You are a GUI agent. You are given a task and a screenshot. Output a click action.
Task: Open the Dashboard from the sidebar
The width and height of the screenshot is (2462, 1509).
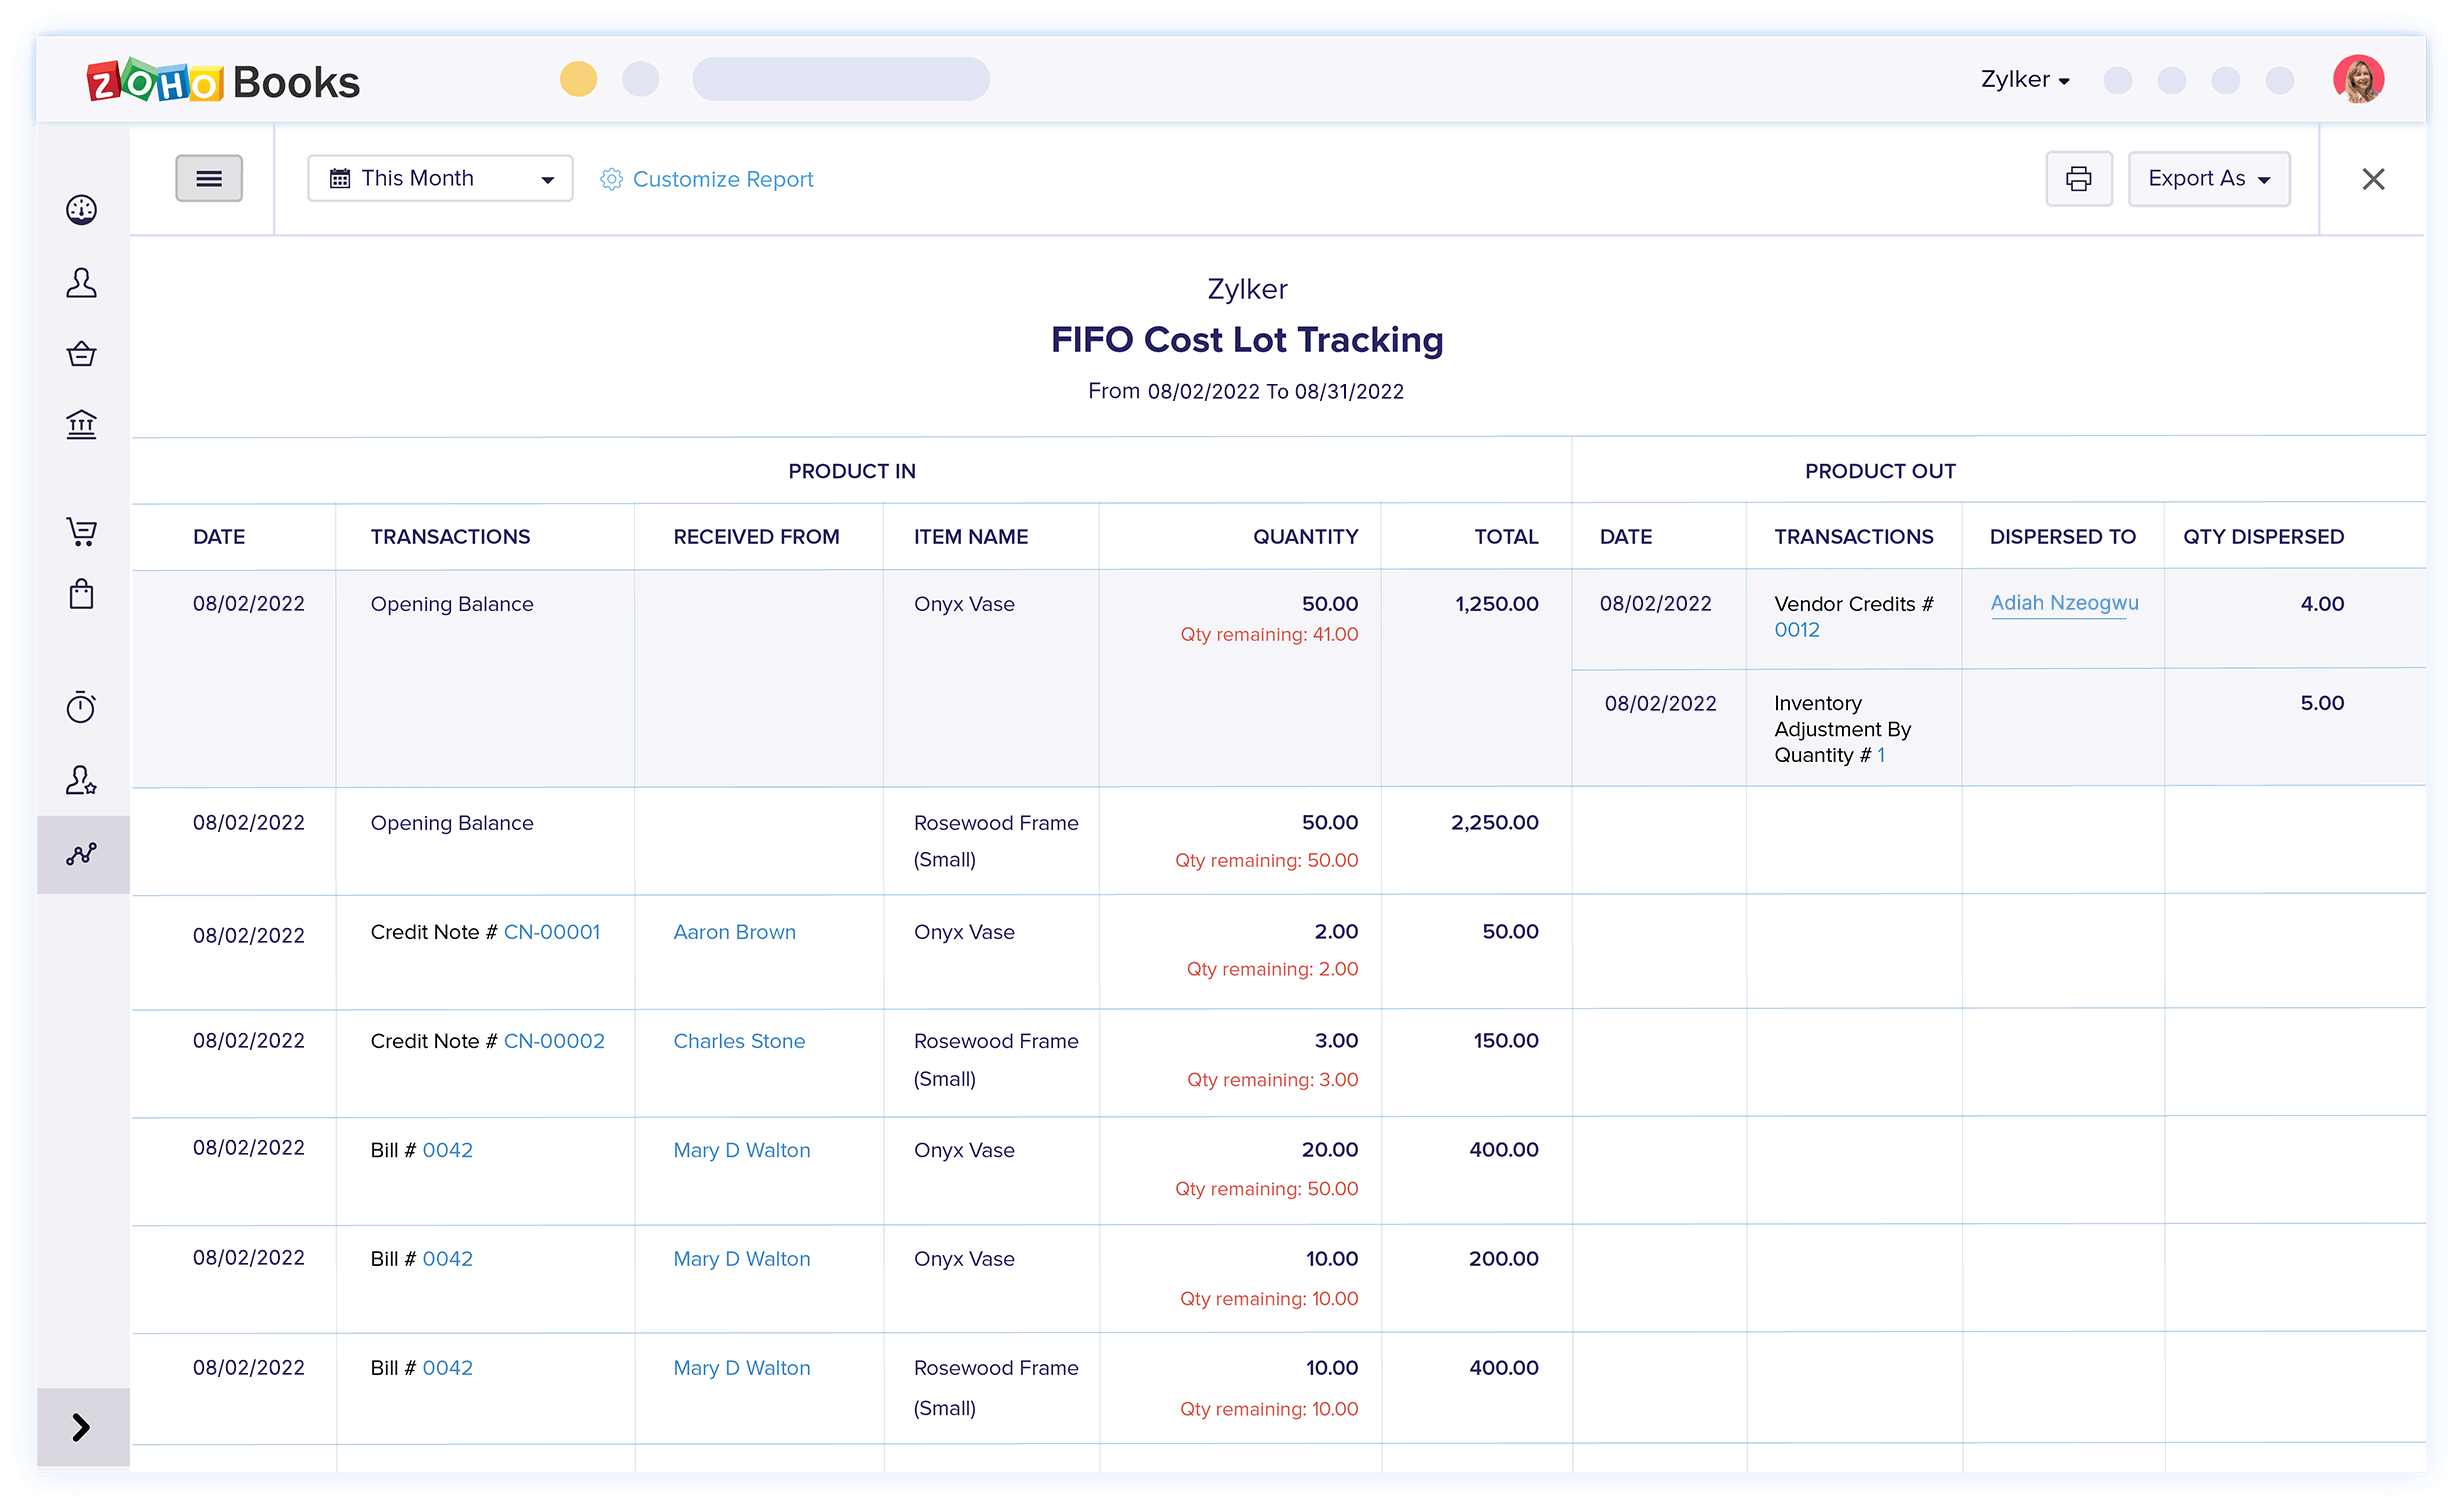coord(82,210)
